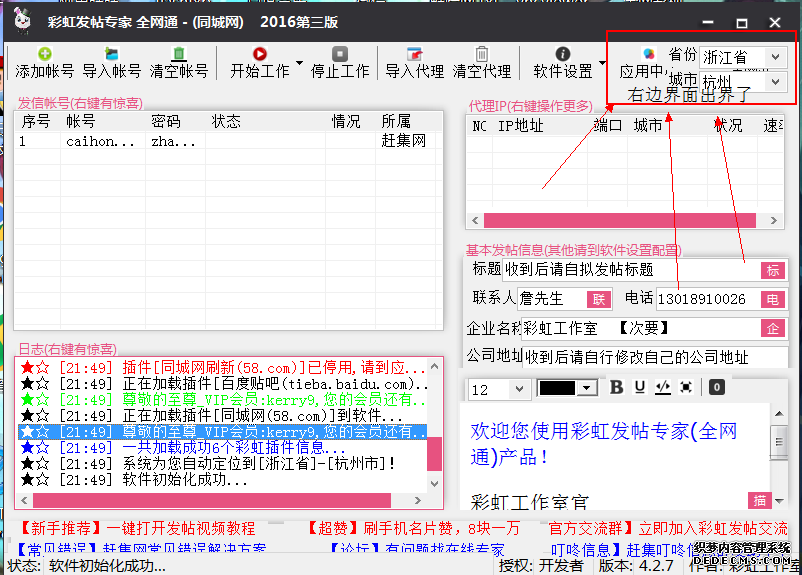Click the proxy list scroll-left arrow
Image resolution: width=802 pixels, height=575 pixels.
click(x=475, y=220)
